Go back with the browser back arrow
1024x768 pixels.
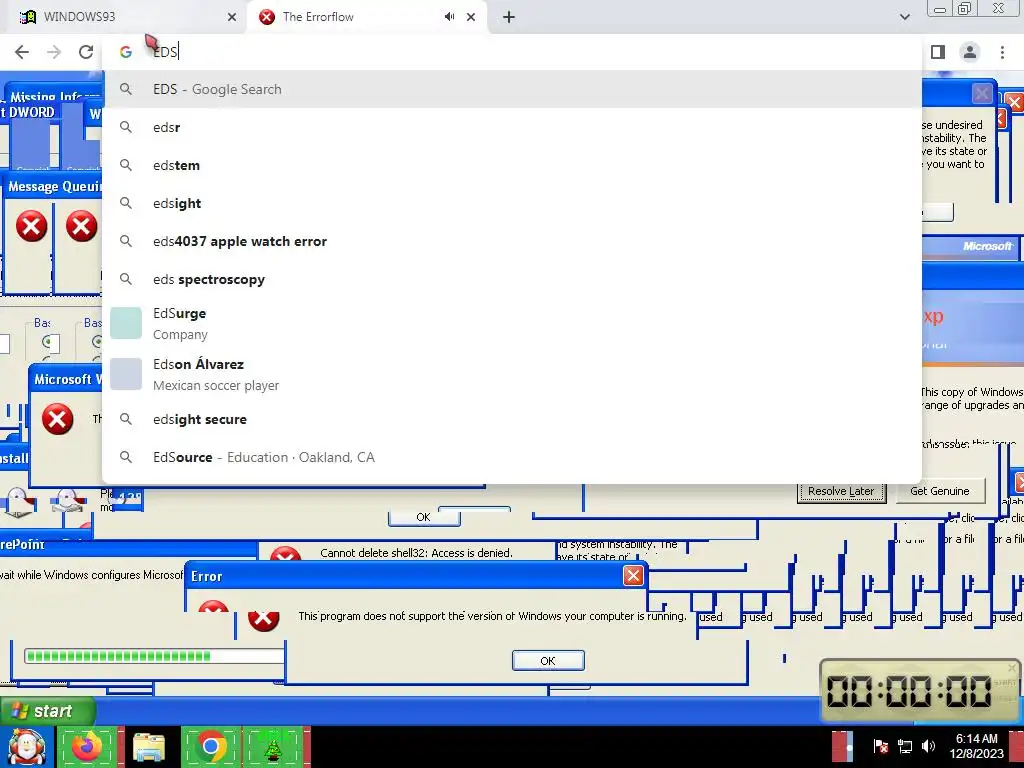click(22, 52)
